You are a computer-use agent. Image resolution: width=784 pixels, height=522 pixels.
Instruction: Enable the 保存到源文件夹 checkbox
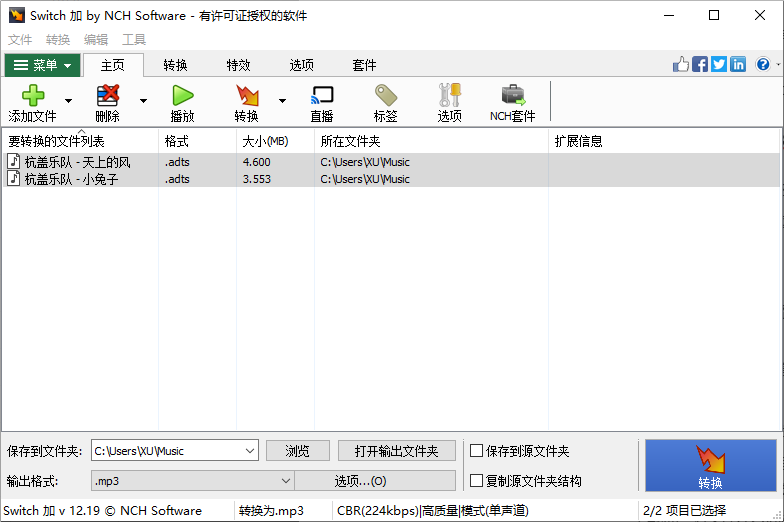476,451
